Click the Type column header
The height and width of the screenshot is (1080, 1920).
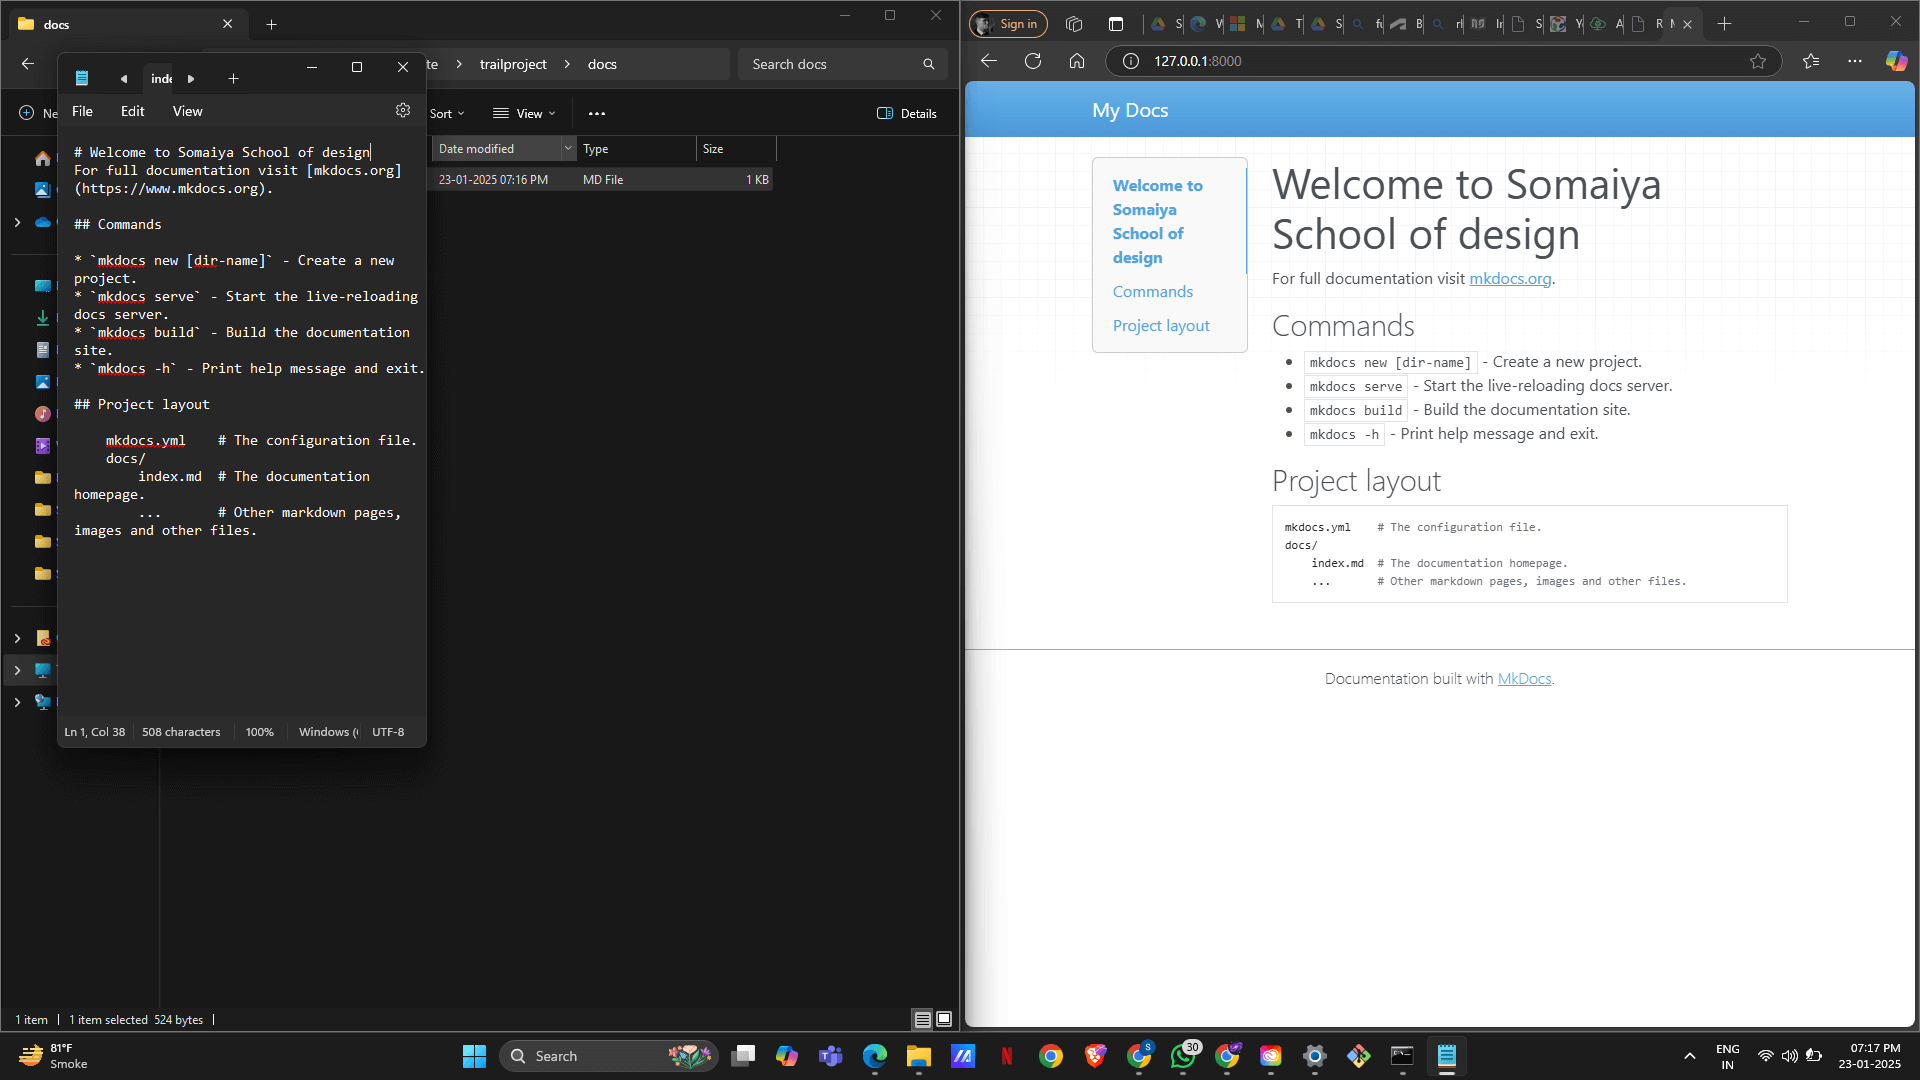click(636, 149)
